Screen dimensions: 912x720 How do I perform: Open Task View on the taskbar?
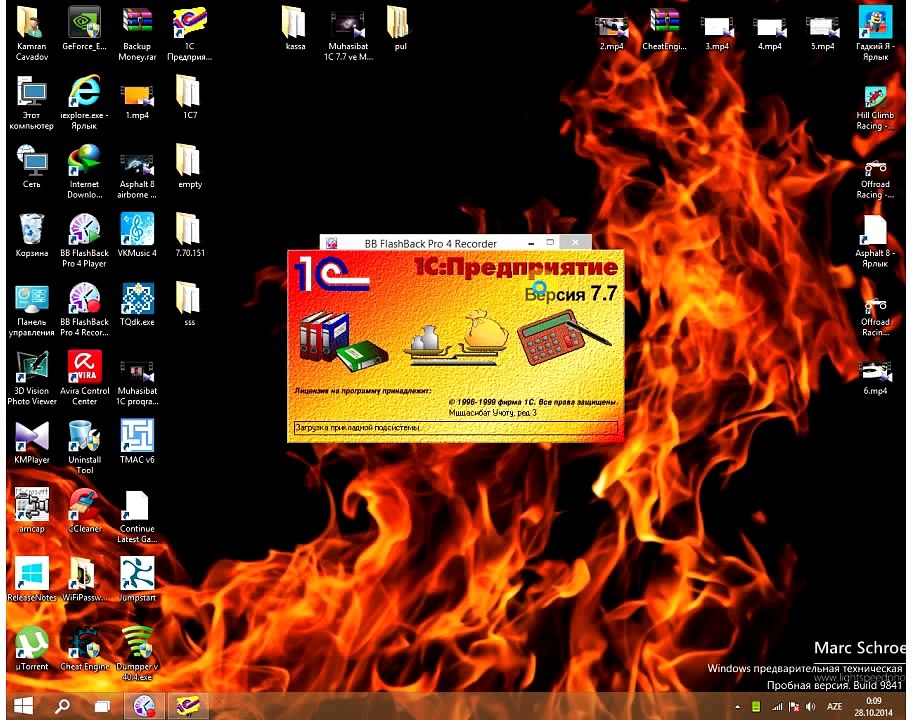(x=102, y=706)
